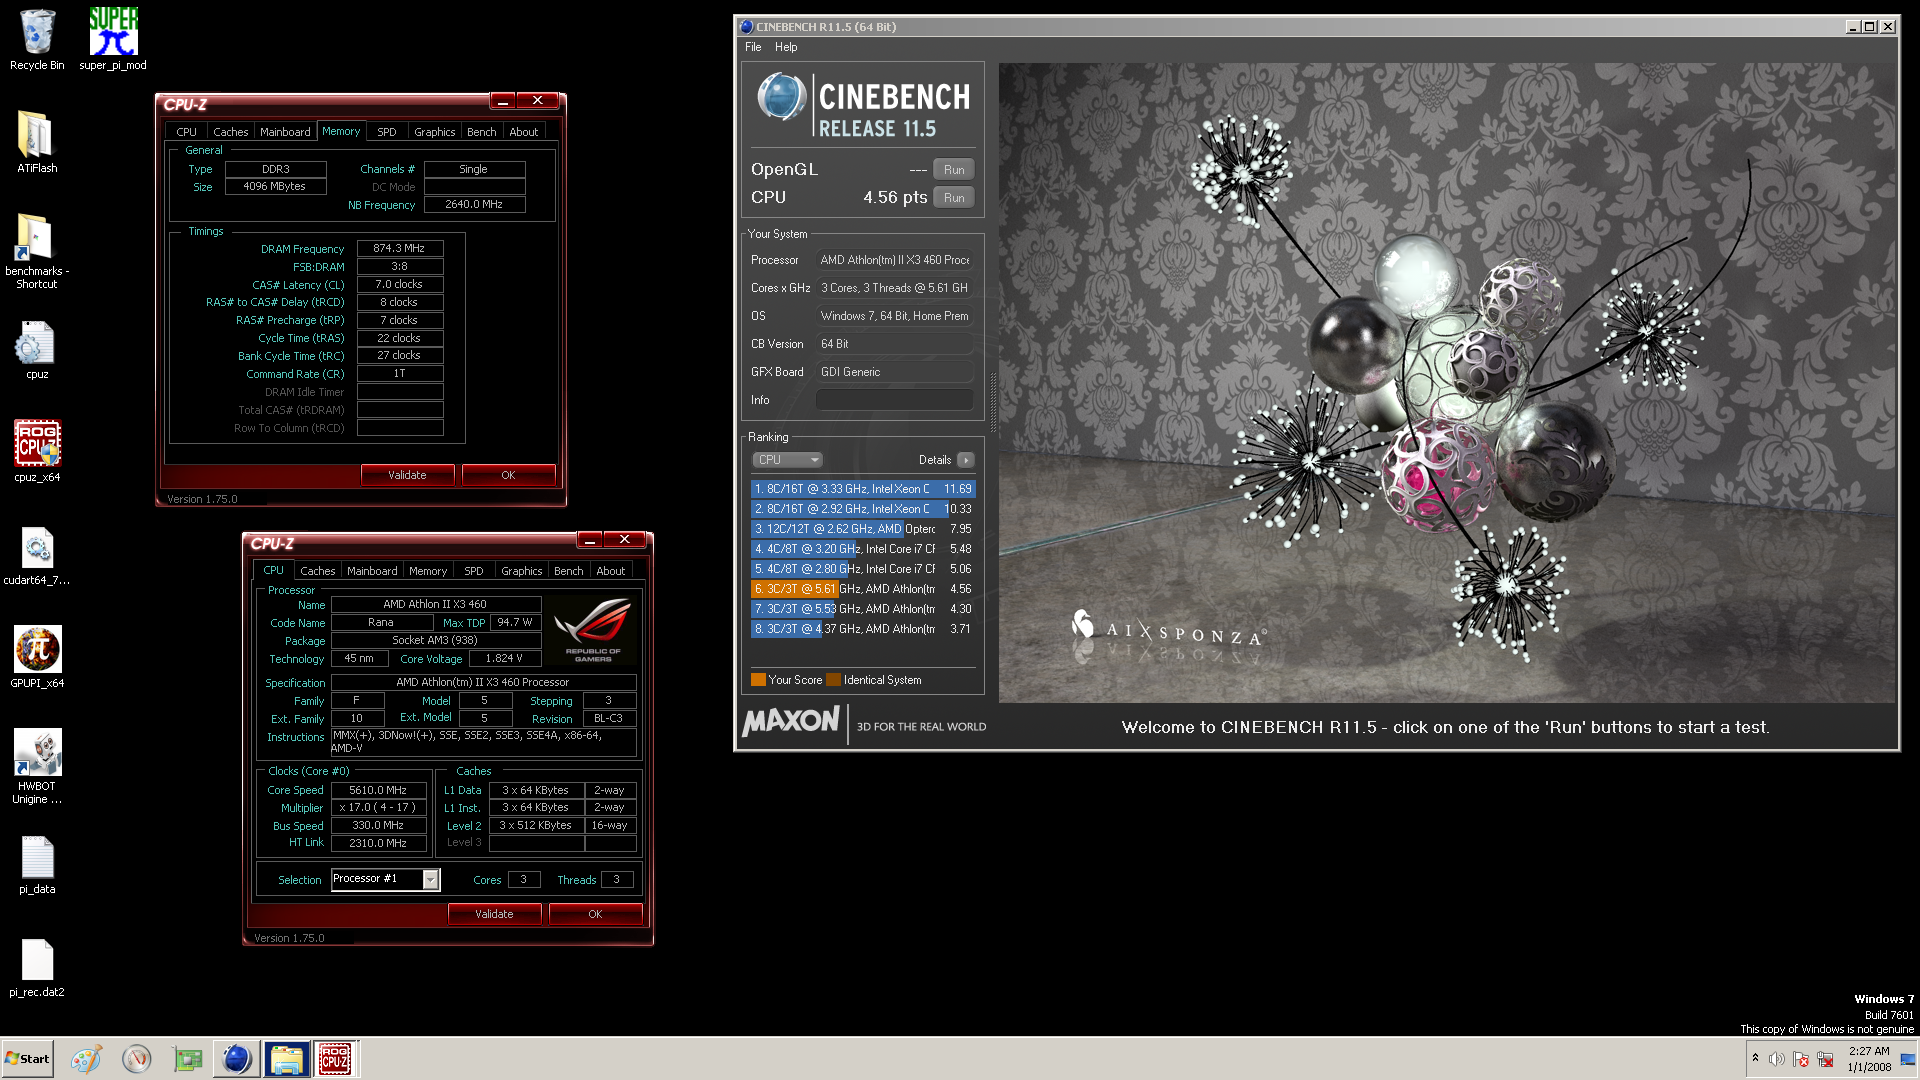The width and height of the screenshot is (1920, 1080).
Task: Select ranking row 8 with score 3.71
Action: coord(863,629)
